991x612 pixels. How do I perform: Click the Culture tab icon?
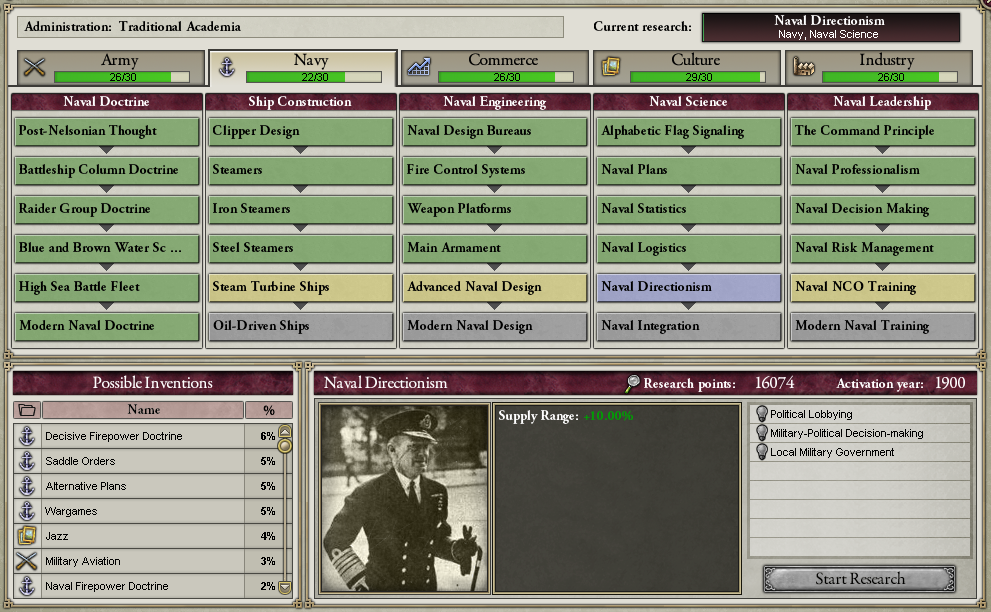click(611, 66)
